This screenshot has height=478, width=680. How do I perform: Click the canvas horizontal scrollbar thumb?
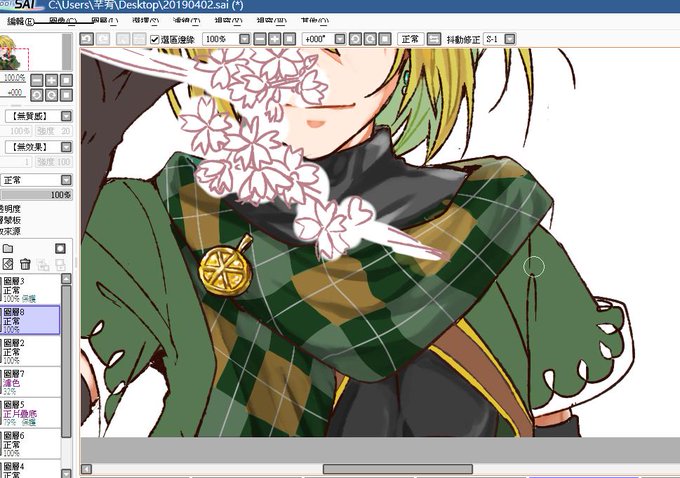(398, 469)
